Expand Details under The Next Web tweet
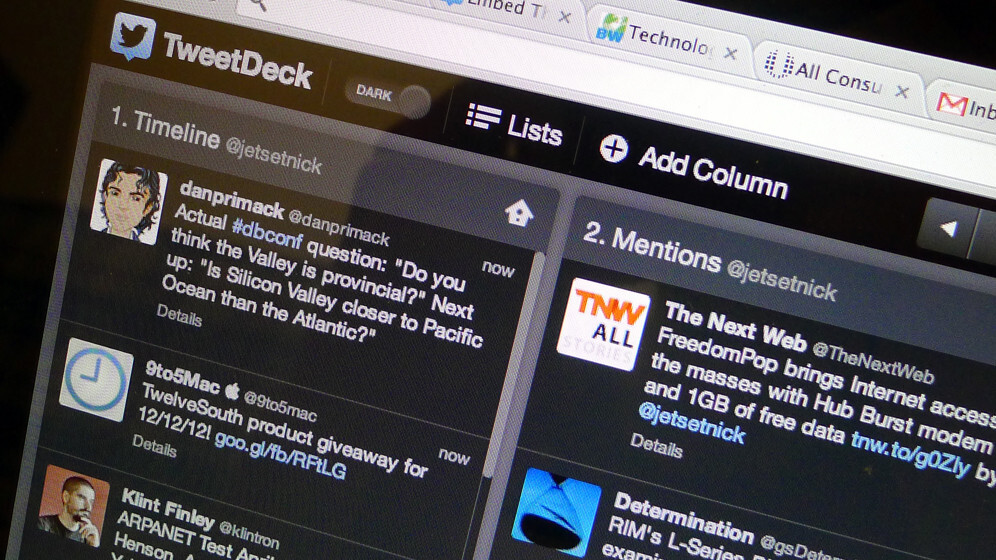The height and width of the screenshot is (560, 996). pyautogui.click(x=655, y=446)
